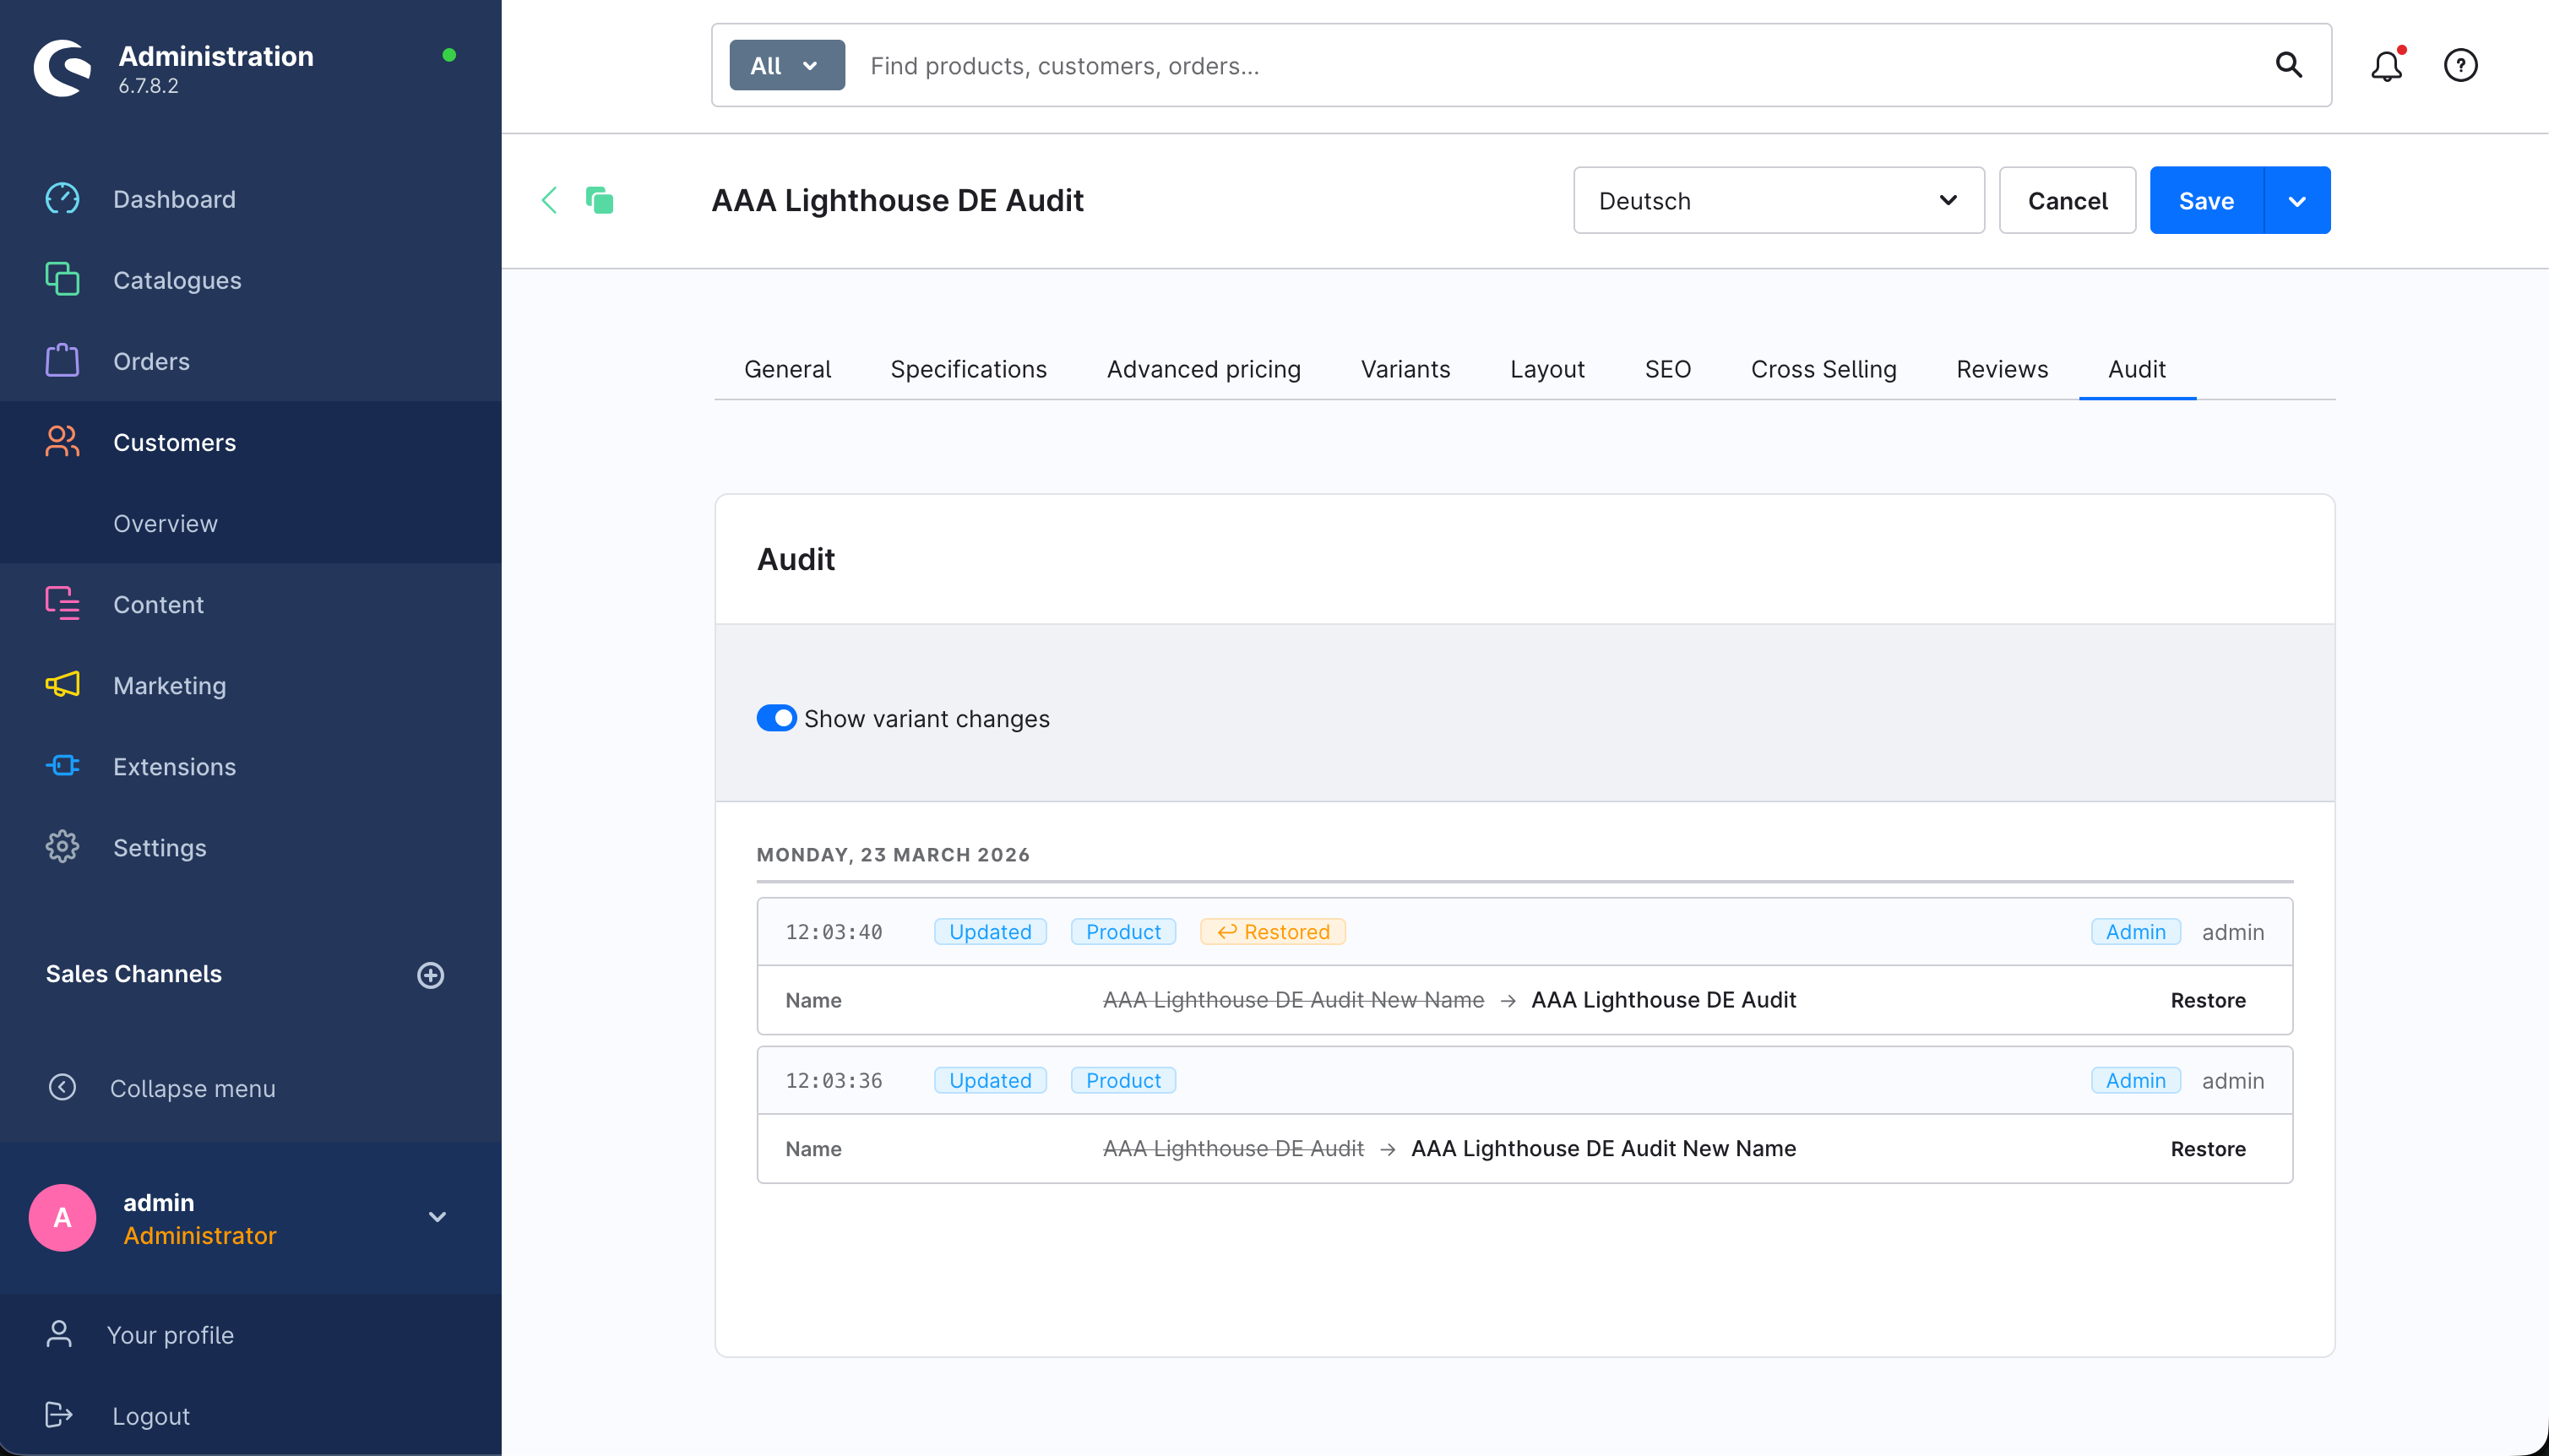2549x1456 pixels.
Task: Click the orange Restored badge
Action: tap(1272, 931)
